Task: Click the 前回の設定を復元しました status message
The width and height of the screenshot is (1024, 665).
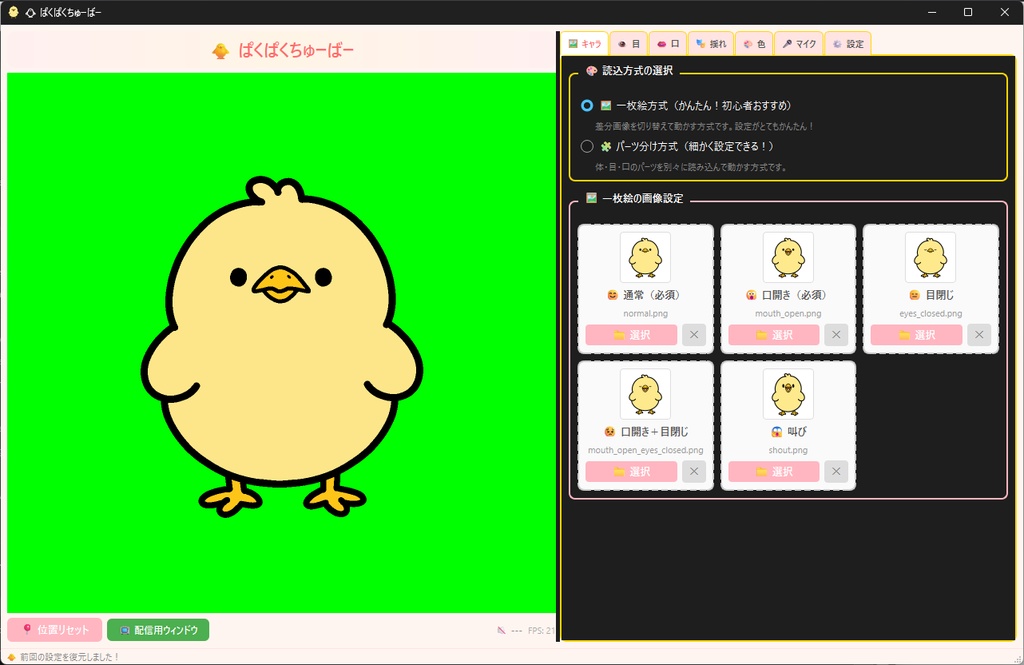Action: 69,657
